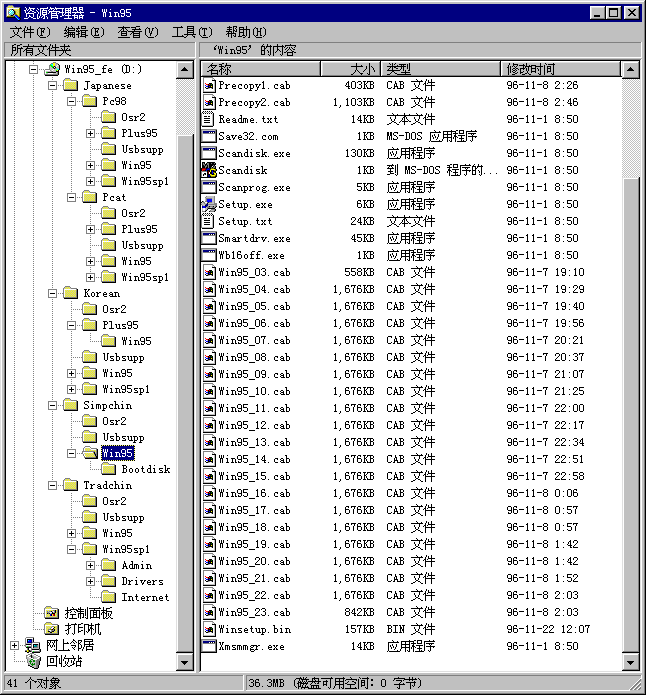Open the 帮助(H) menu
The width and height of the screenshot is (646, 695).
point(246,32)
